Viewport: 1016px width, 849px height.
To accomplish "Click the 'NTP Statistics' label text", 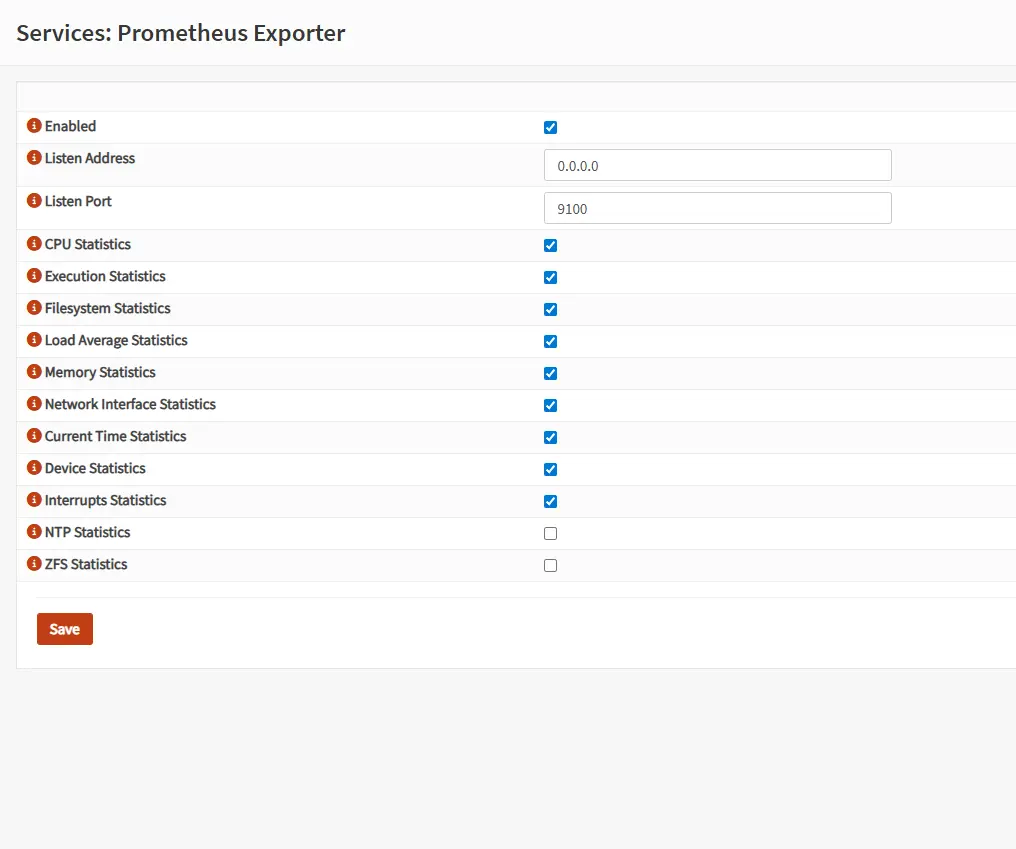I will 87,532.
